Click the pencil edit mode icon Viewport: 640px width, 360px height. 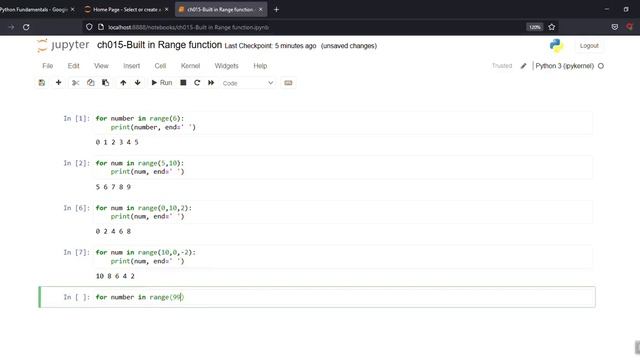point(523,66)
